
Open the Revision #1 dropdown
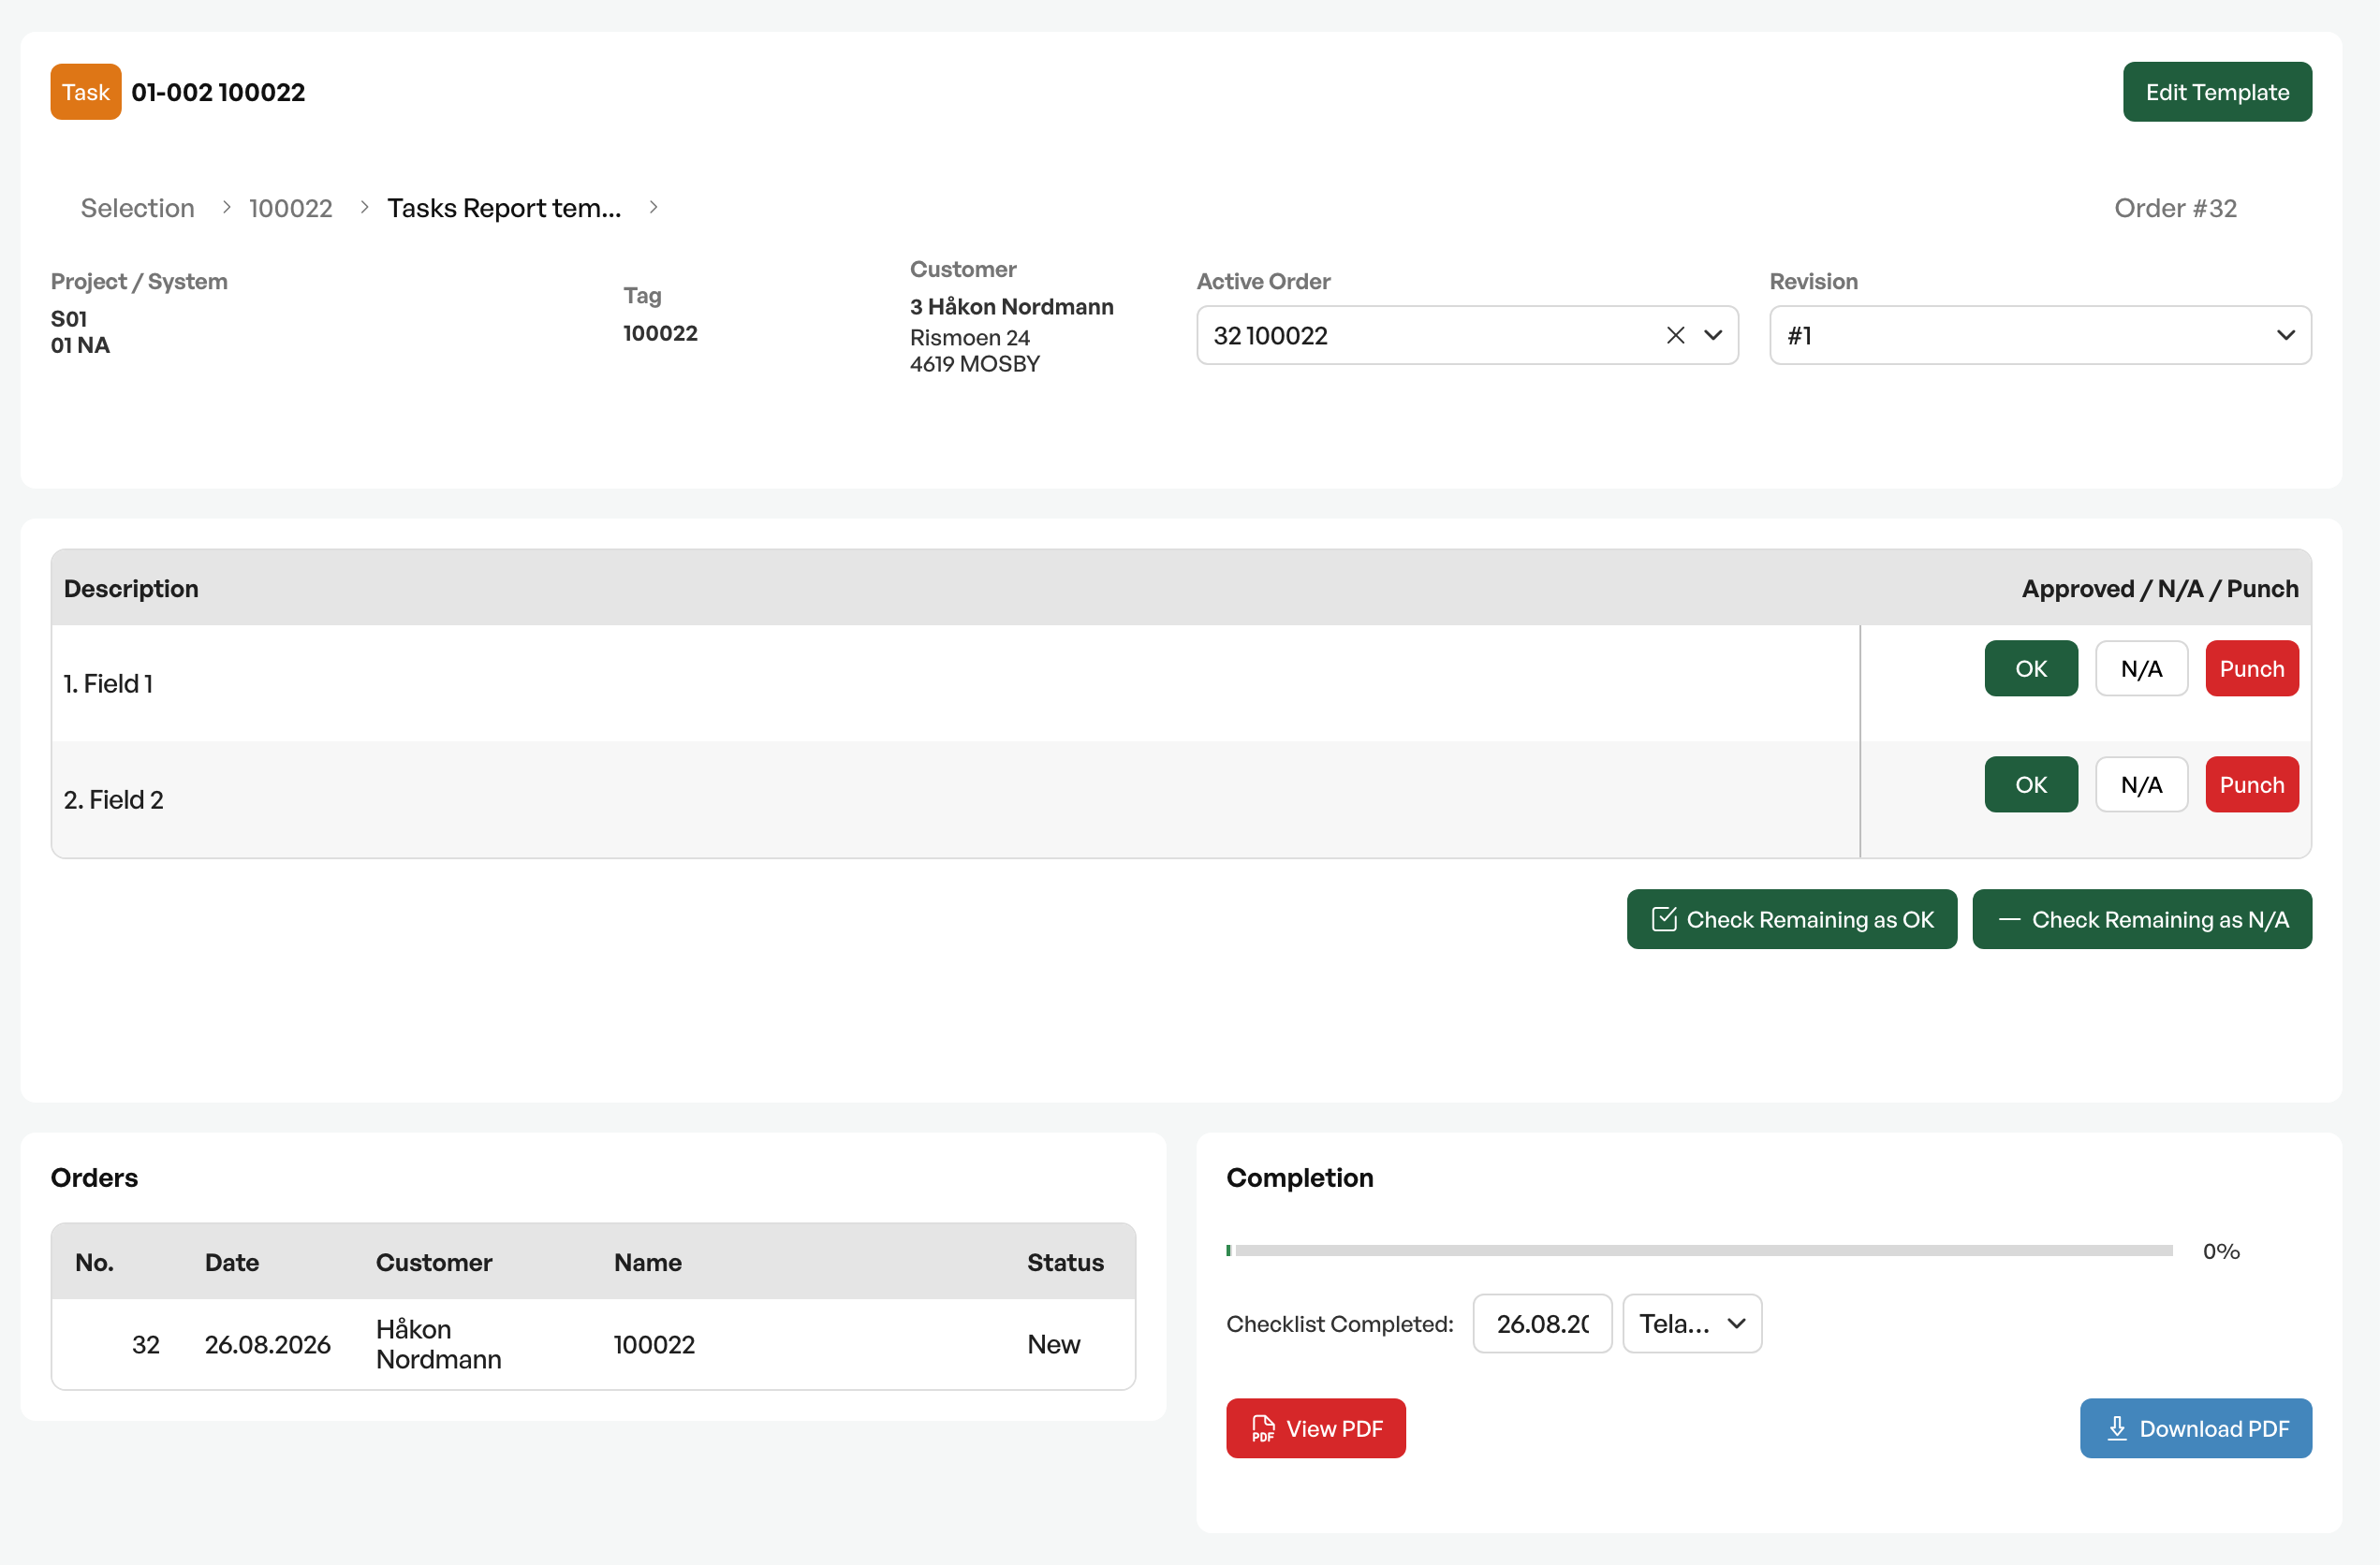pos(2040,336)
